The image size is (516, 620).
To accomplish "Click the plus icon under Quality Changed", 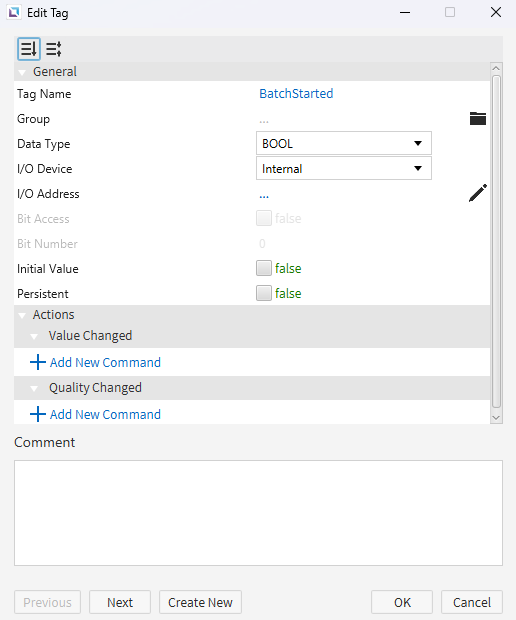I will pos(38,414).
